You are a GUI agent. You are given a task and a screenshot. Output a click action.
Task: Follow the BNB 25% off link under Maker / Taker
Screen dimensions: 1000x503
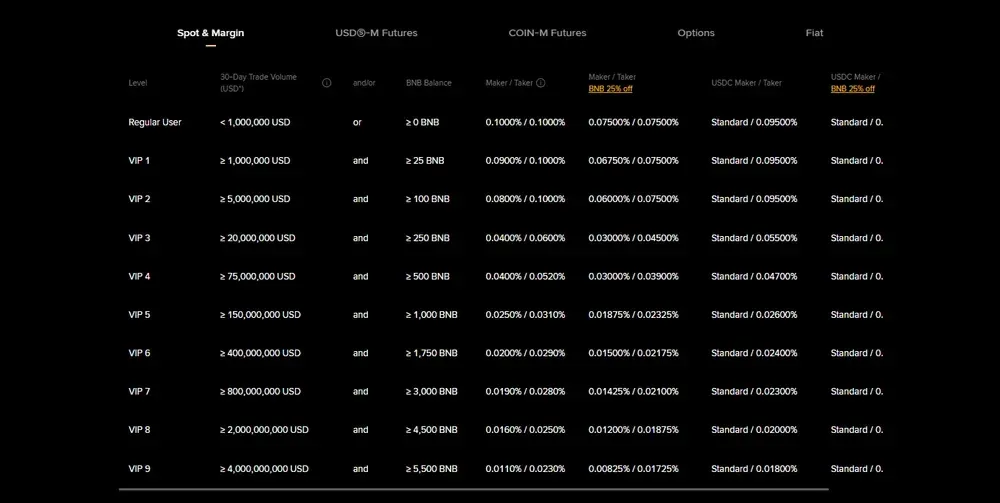pyautogui.click(x=610, y=89)
